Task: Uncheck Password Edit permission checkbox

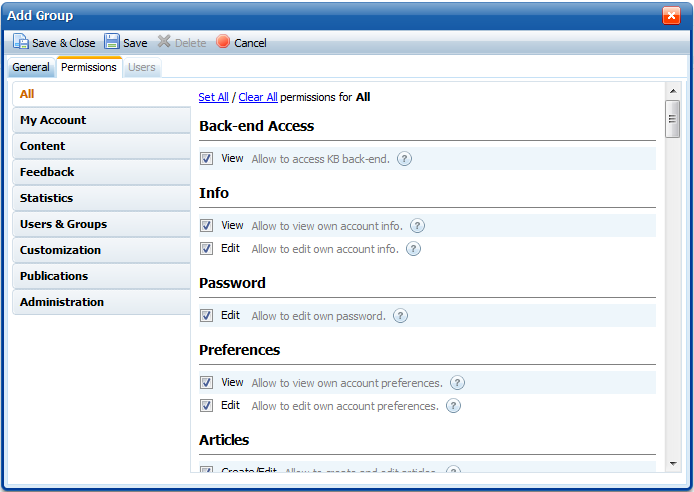Action: 206,316
